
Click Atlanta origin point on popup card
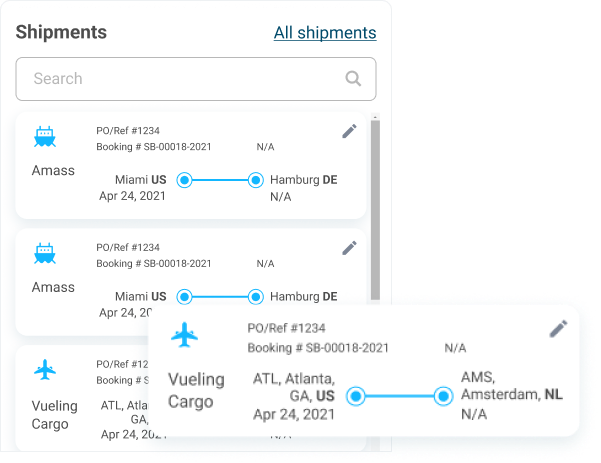pos(354,396)
